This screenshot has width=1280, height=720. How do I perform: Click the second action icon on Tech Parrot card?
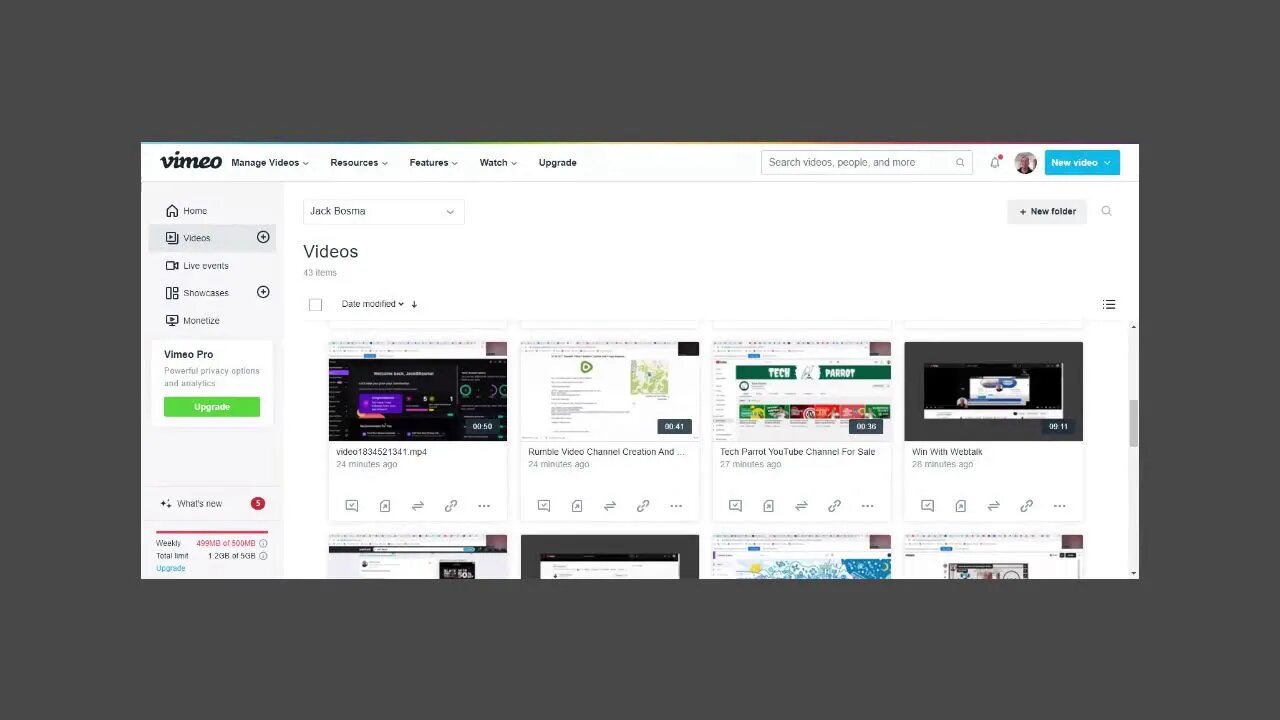point(769,506)
